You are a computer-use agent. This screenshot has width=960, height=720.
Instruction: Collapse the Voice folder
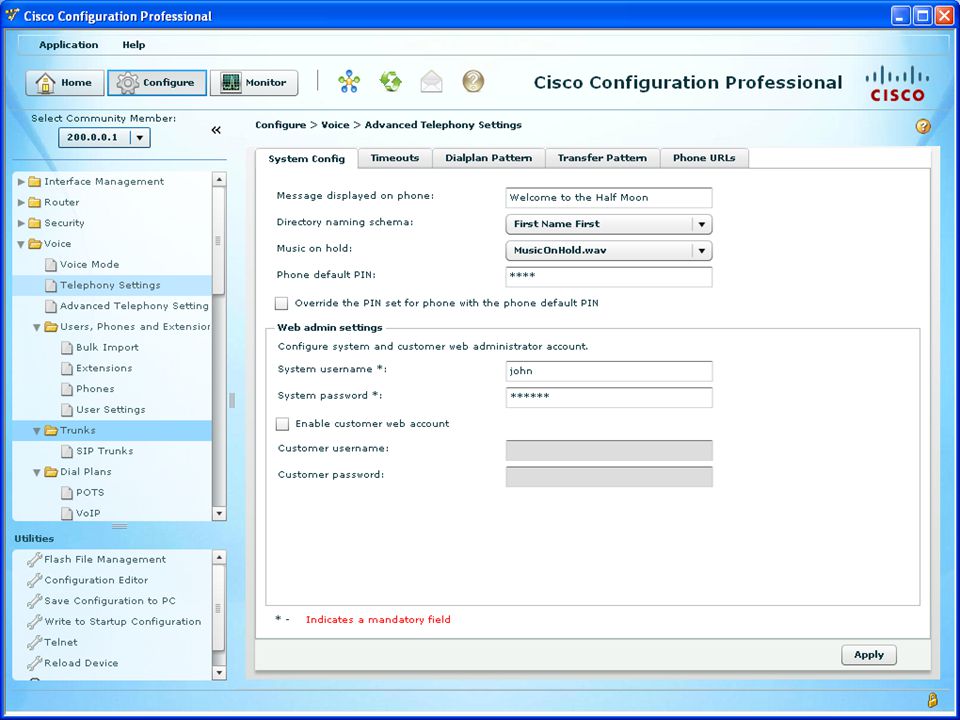[21, 244]
